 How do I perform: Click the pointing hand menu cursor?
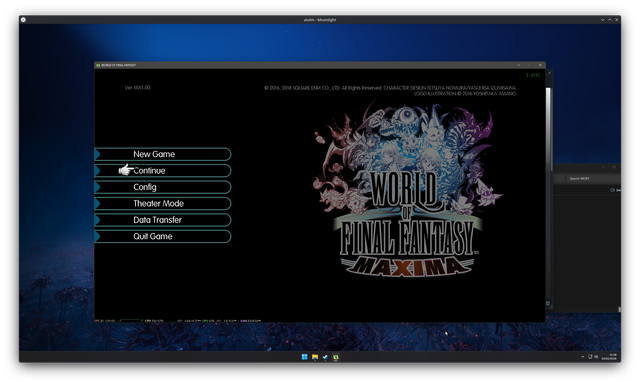coord(126,169)
